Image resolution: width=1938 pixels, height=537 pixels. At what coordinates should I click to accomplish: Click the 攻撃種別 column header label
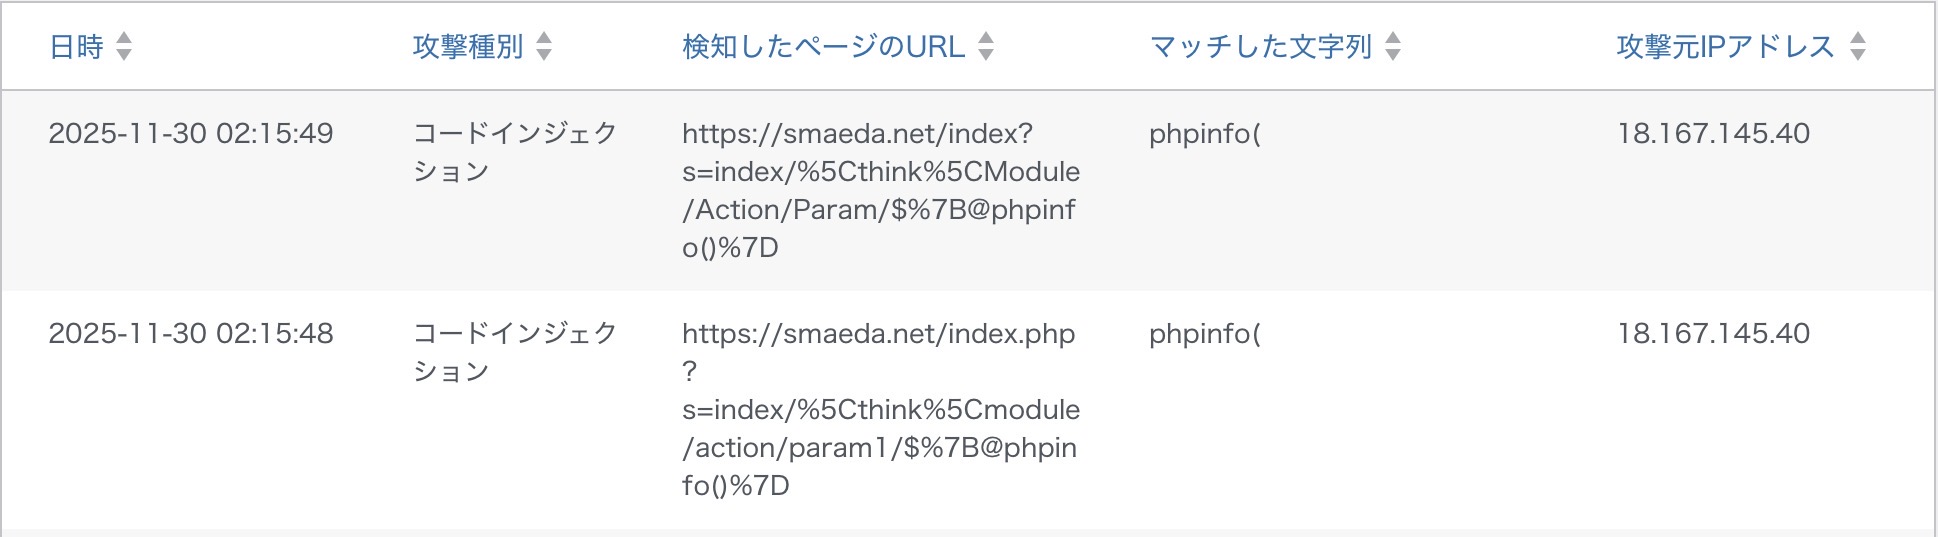click(x=468, y=47)
